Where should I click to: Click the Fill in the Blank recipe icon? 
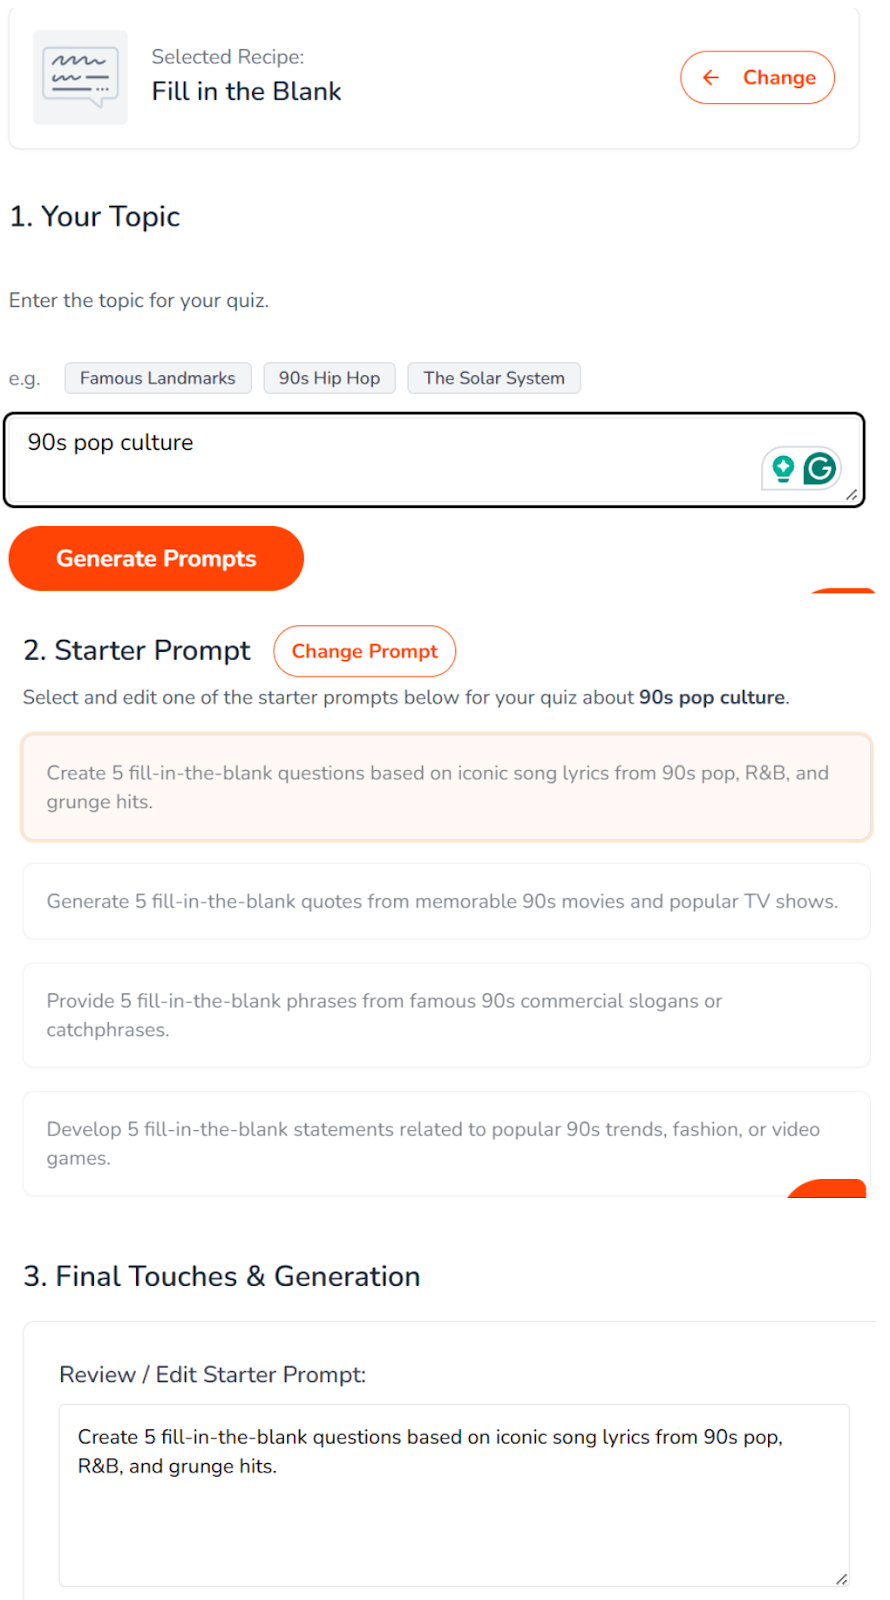pyautogui.click(x=80, y=77)
